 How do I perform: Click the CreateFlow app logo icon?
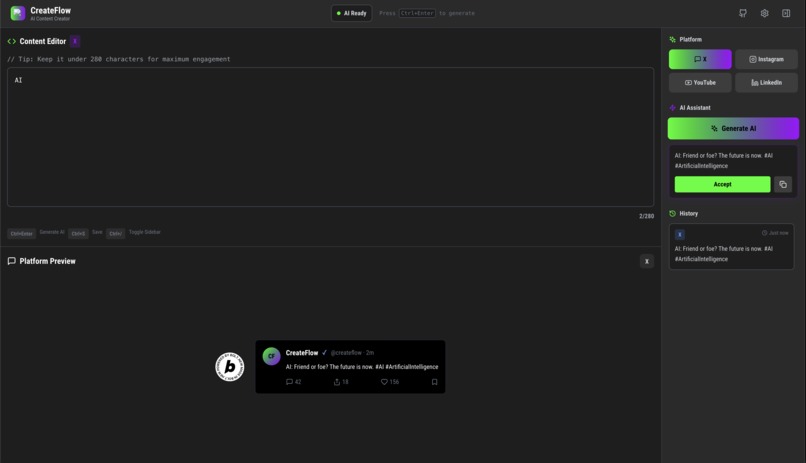pyautogui.click(x=17, y=13)
